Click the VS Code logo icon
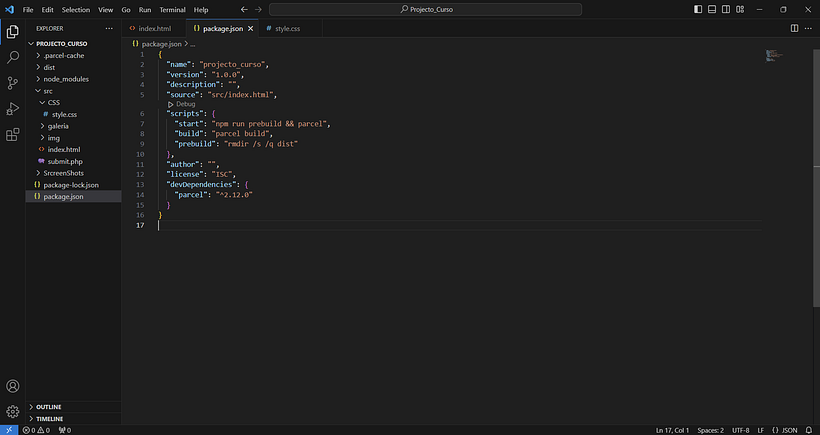 click(x=9, y=9)
